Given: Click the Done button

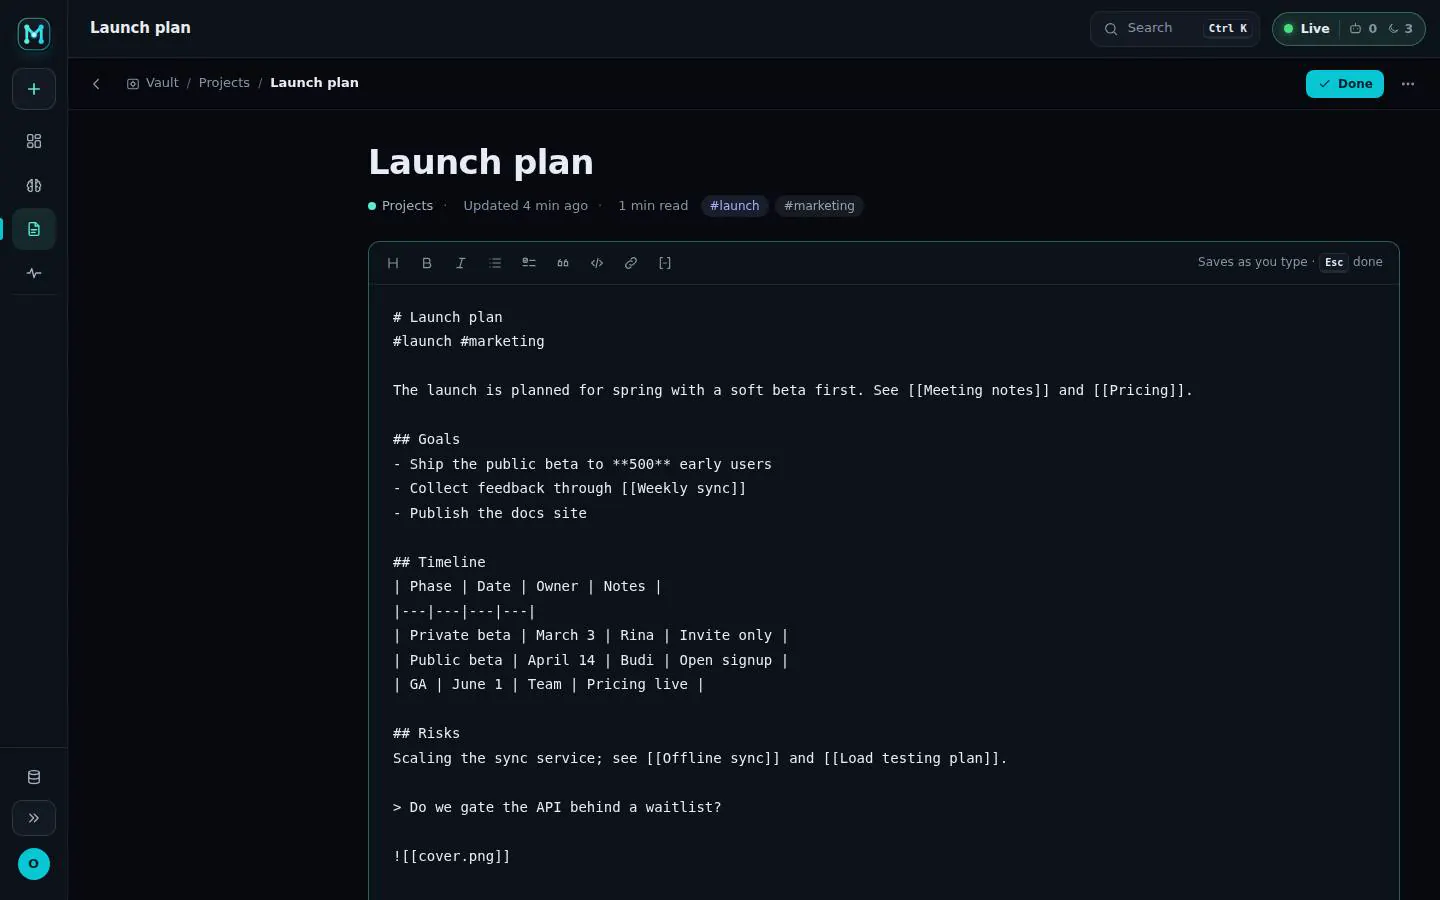Looking at the screenshot, I should [1345, 84].
